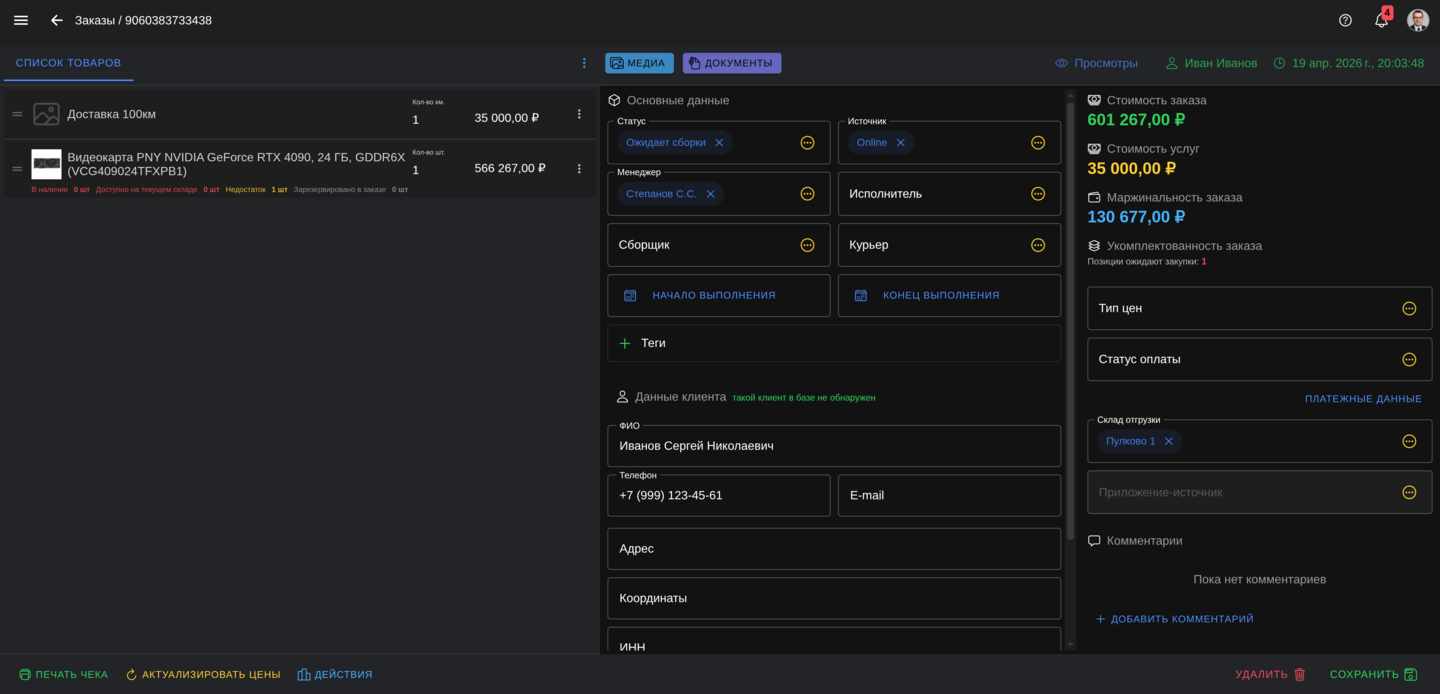Click the form's vertical scrollbar
1440x694 pixels.
coord(1071,320)
